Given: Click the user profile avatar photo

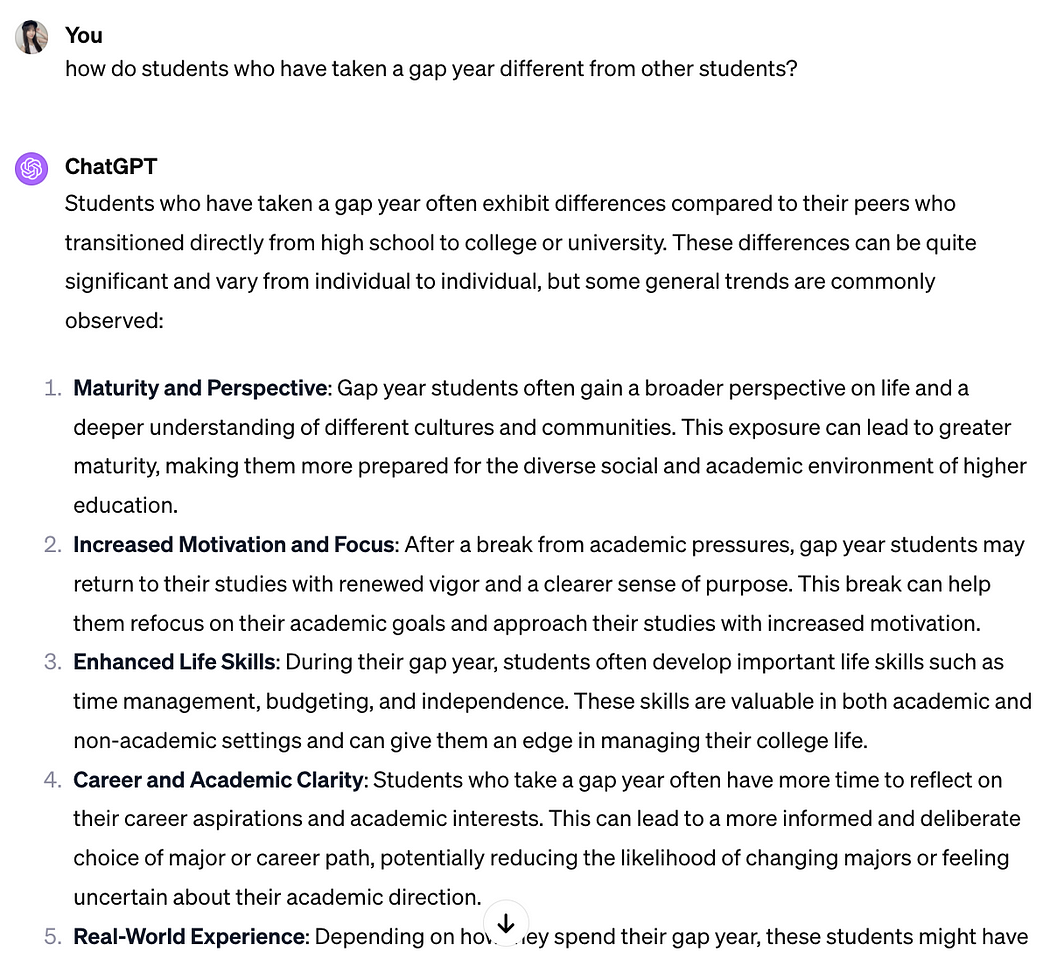Looking at the screenshot, I should click(x=32, y=37).
